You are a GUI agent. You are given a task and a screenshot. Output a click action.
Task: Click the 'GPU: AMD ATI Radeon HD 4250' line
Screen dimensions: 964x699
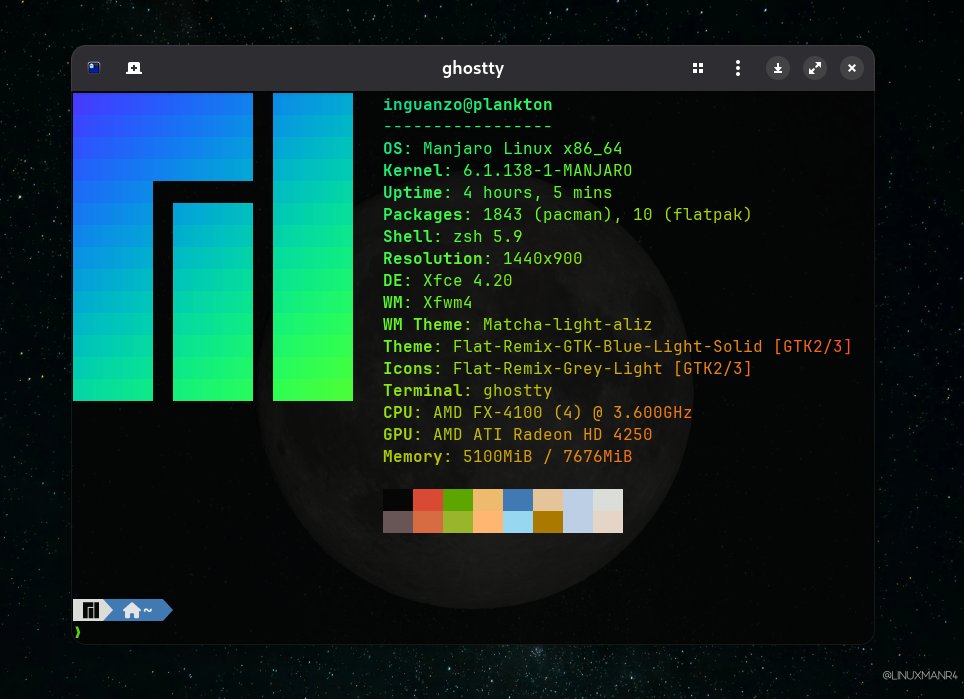tap(517, 435)
